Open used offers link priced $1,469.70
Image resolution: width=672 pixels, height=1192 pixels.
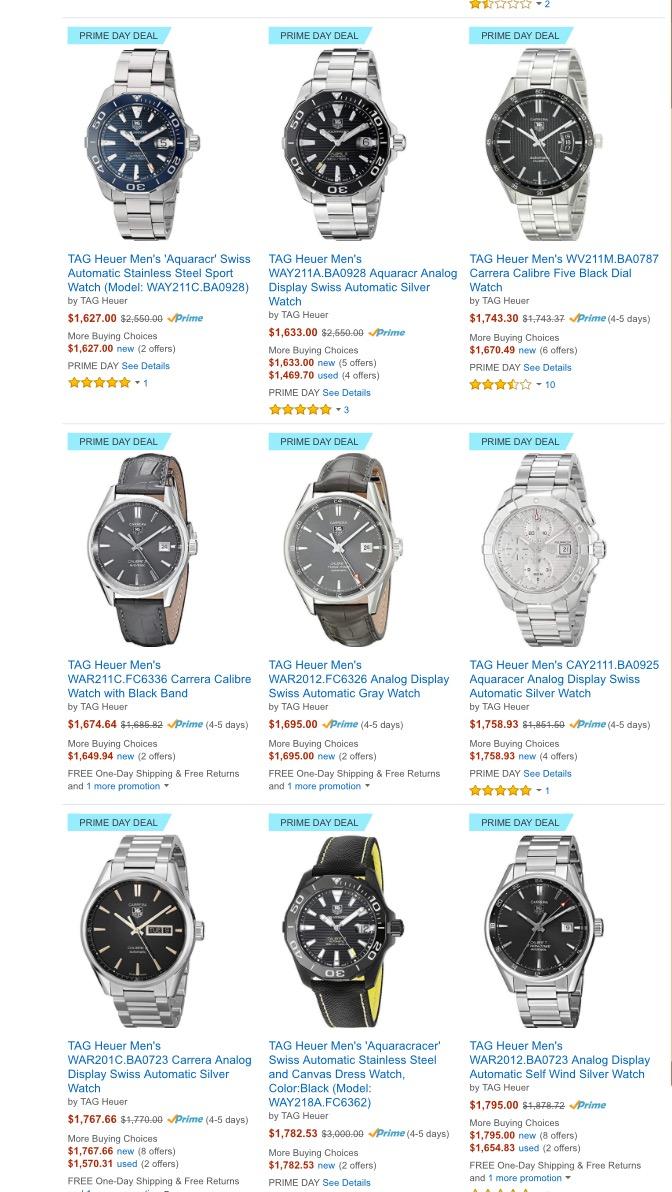point(328,376)
